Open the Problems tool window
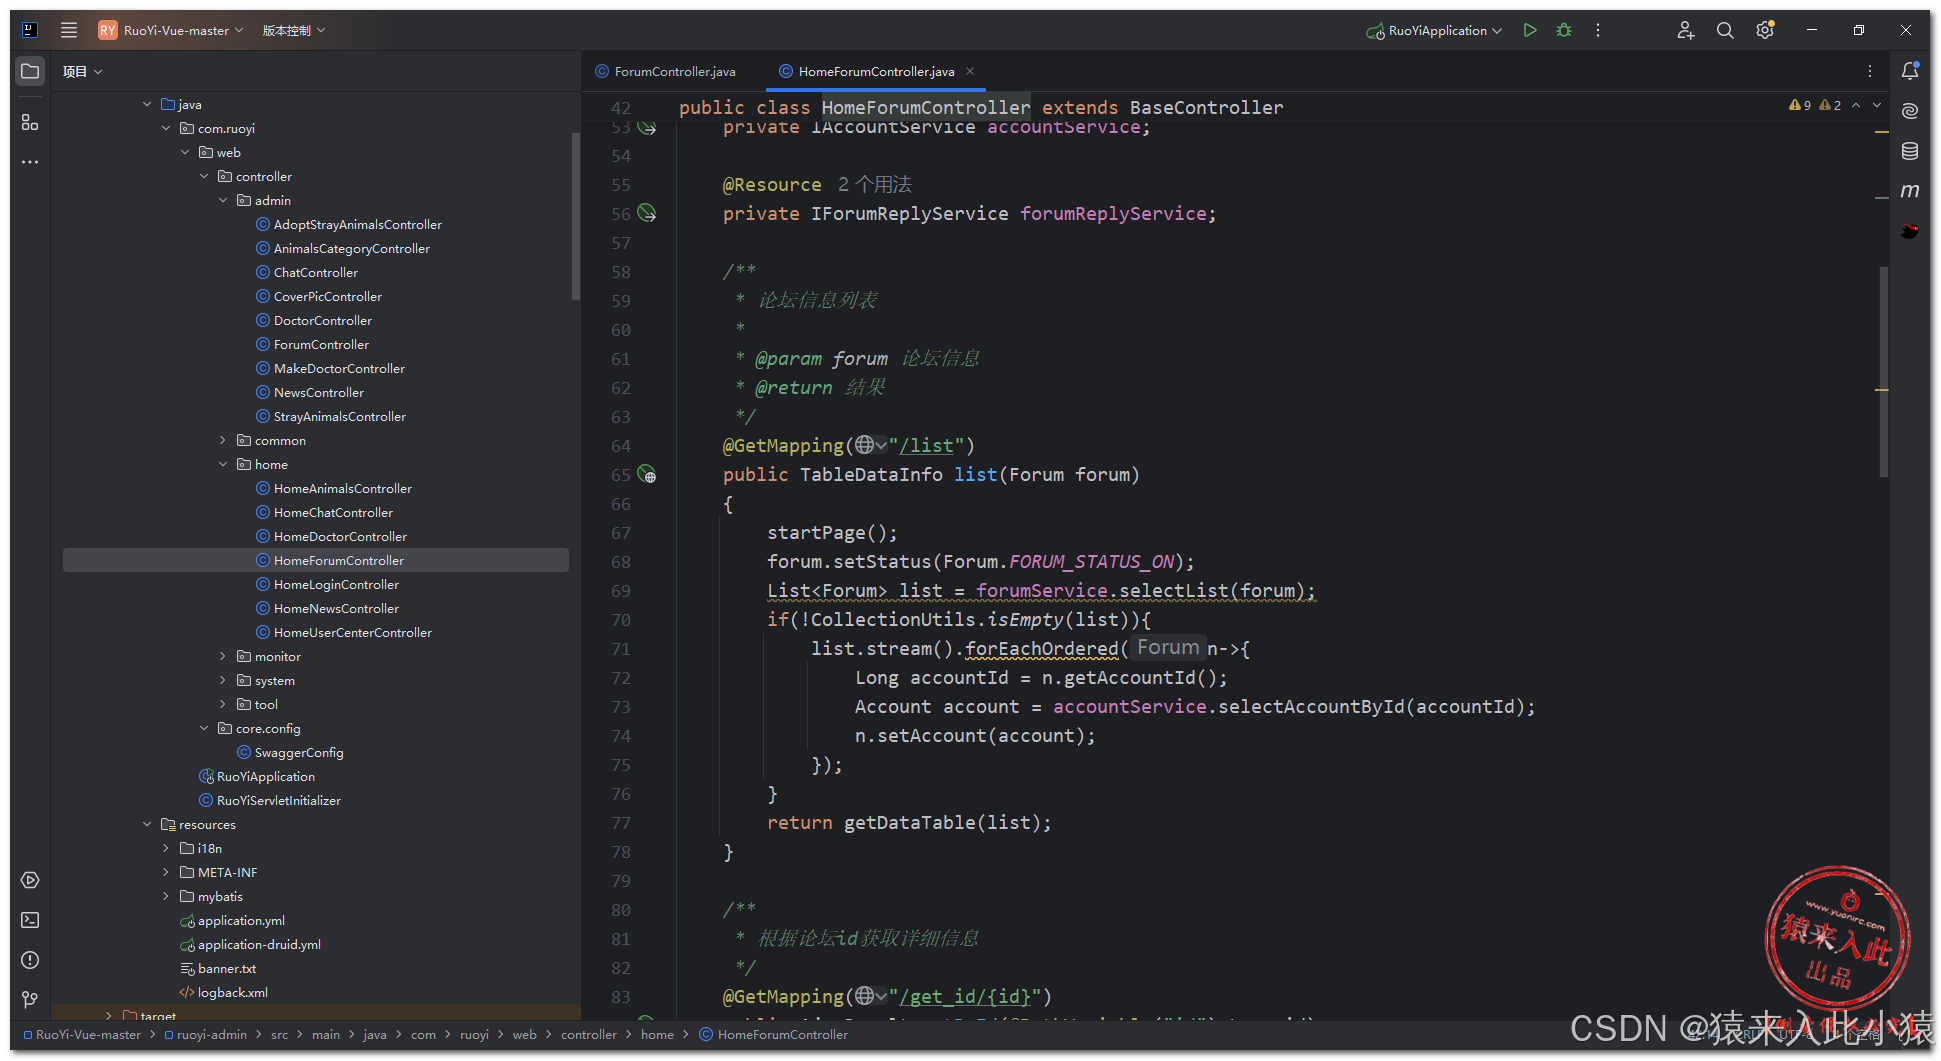Screen dimensions: 1941x1061 point(30,960)
